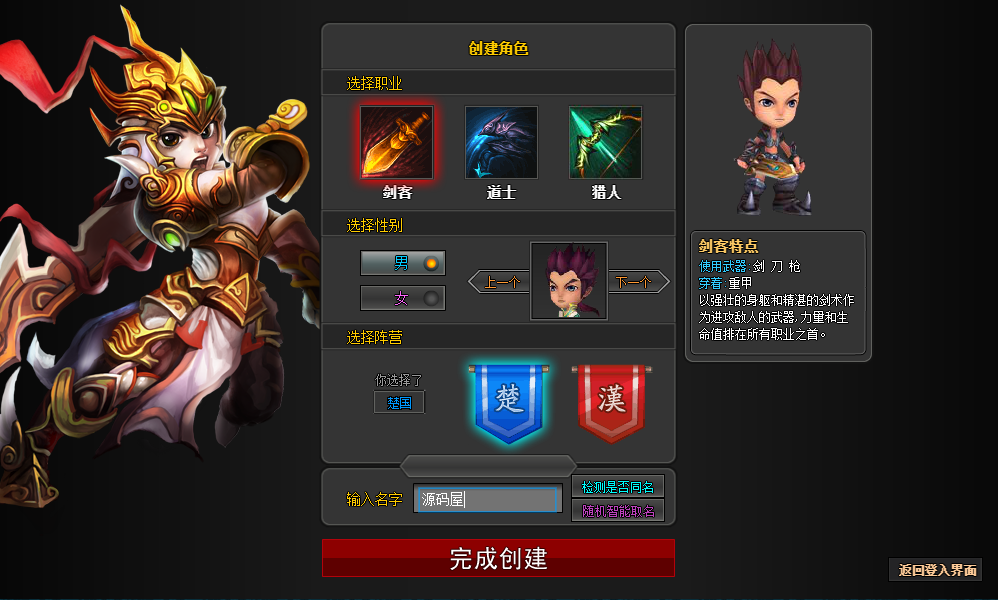Screen dimensions: 998x600
Task: Click the 完成创建 finish creation button
Action: click(498, 558)
